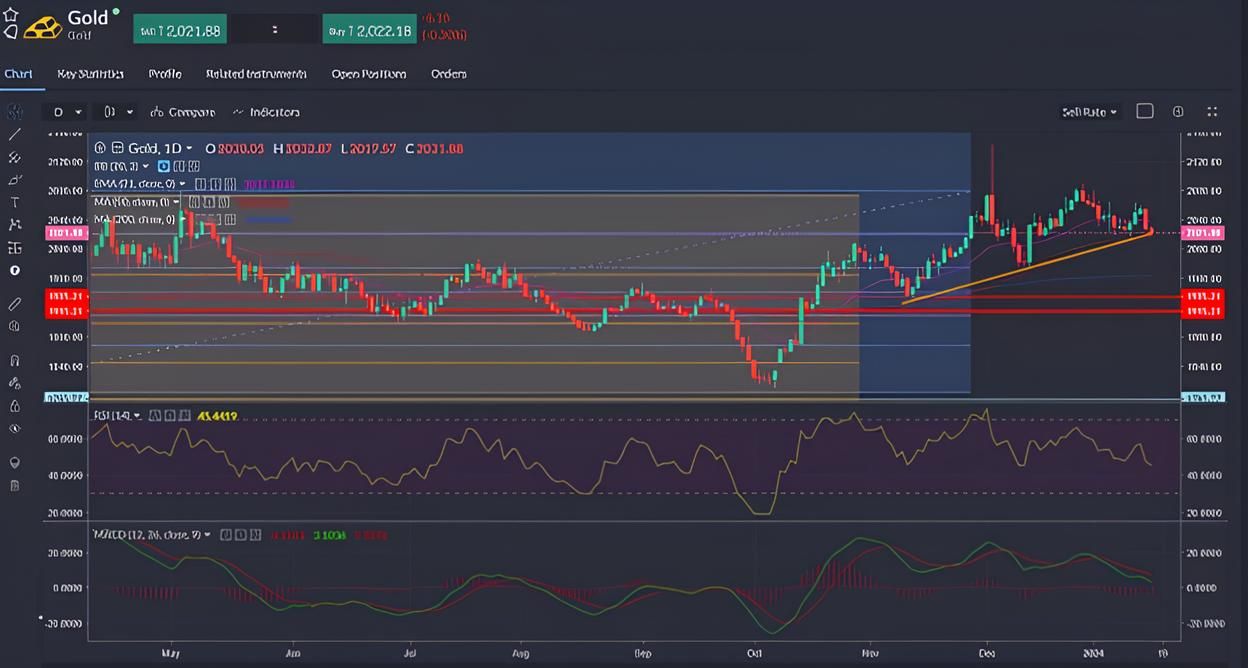The height and width of the screenshot is (668, 1248).
Task: Open the Indicators menu button
Action: [x=266, y=112]
